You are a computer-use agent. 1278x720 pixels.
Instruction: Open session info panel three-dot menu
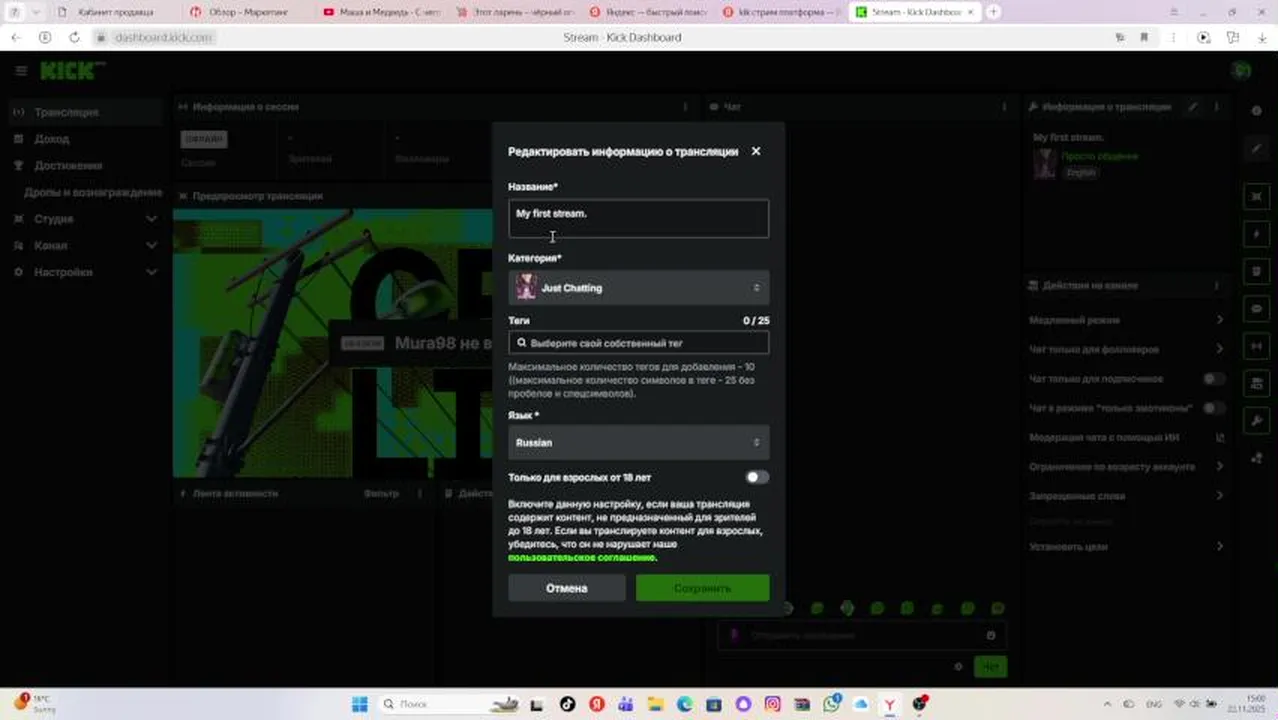pos(685,106)
